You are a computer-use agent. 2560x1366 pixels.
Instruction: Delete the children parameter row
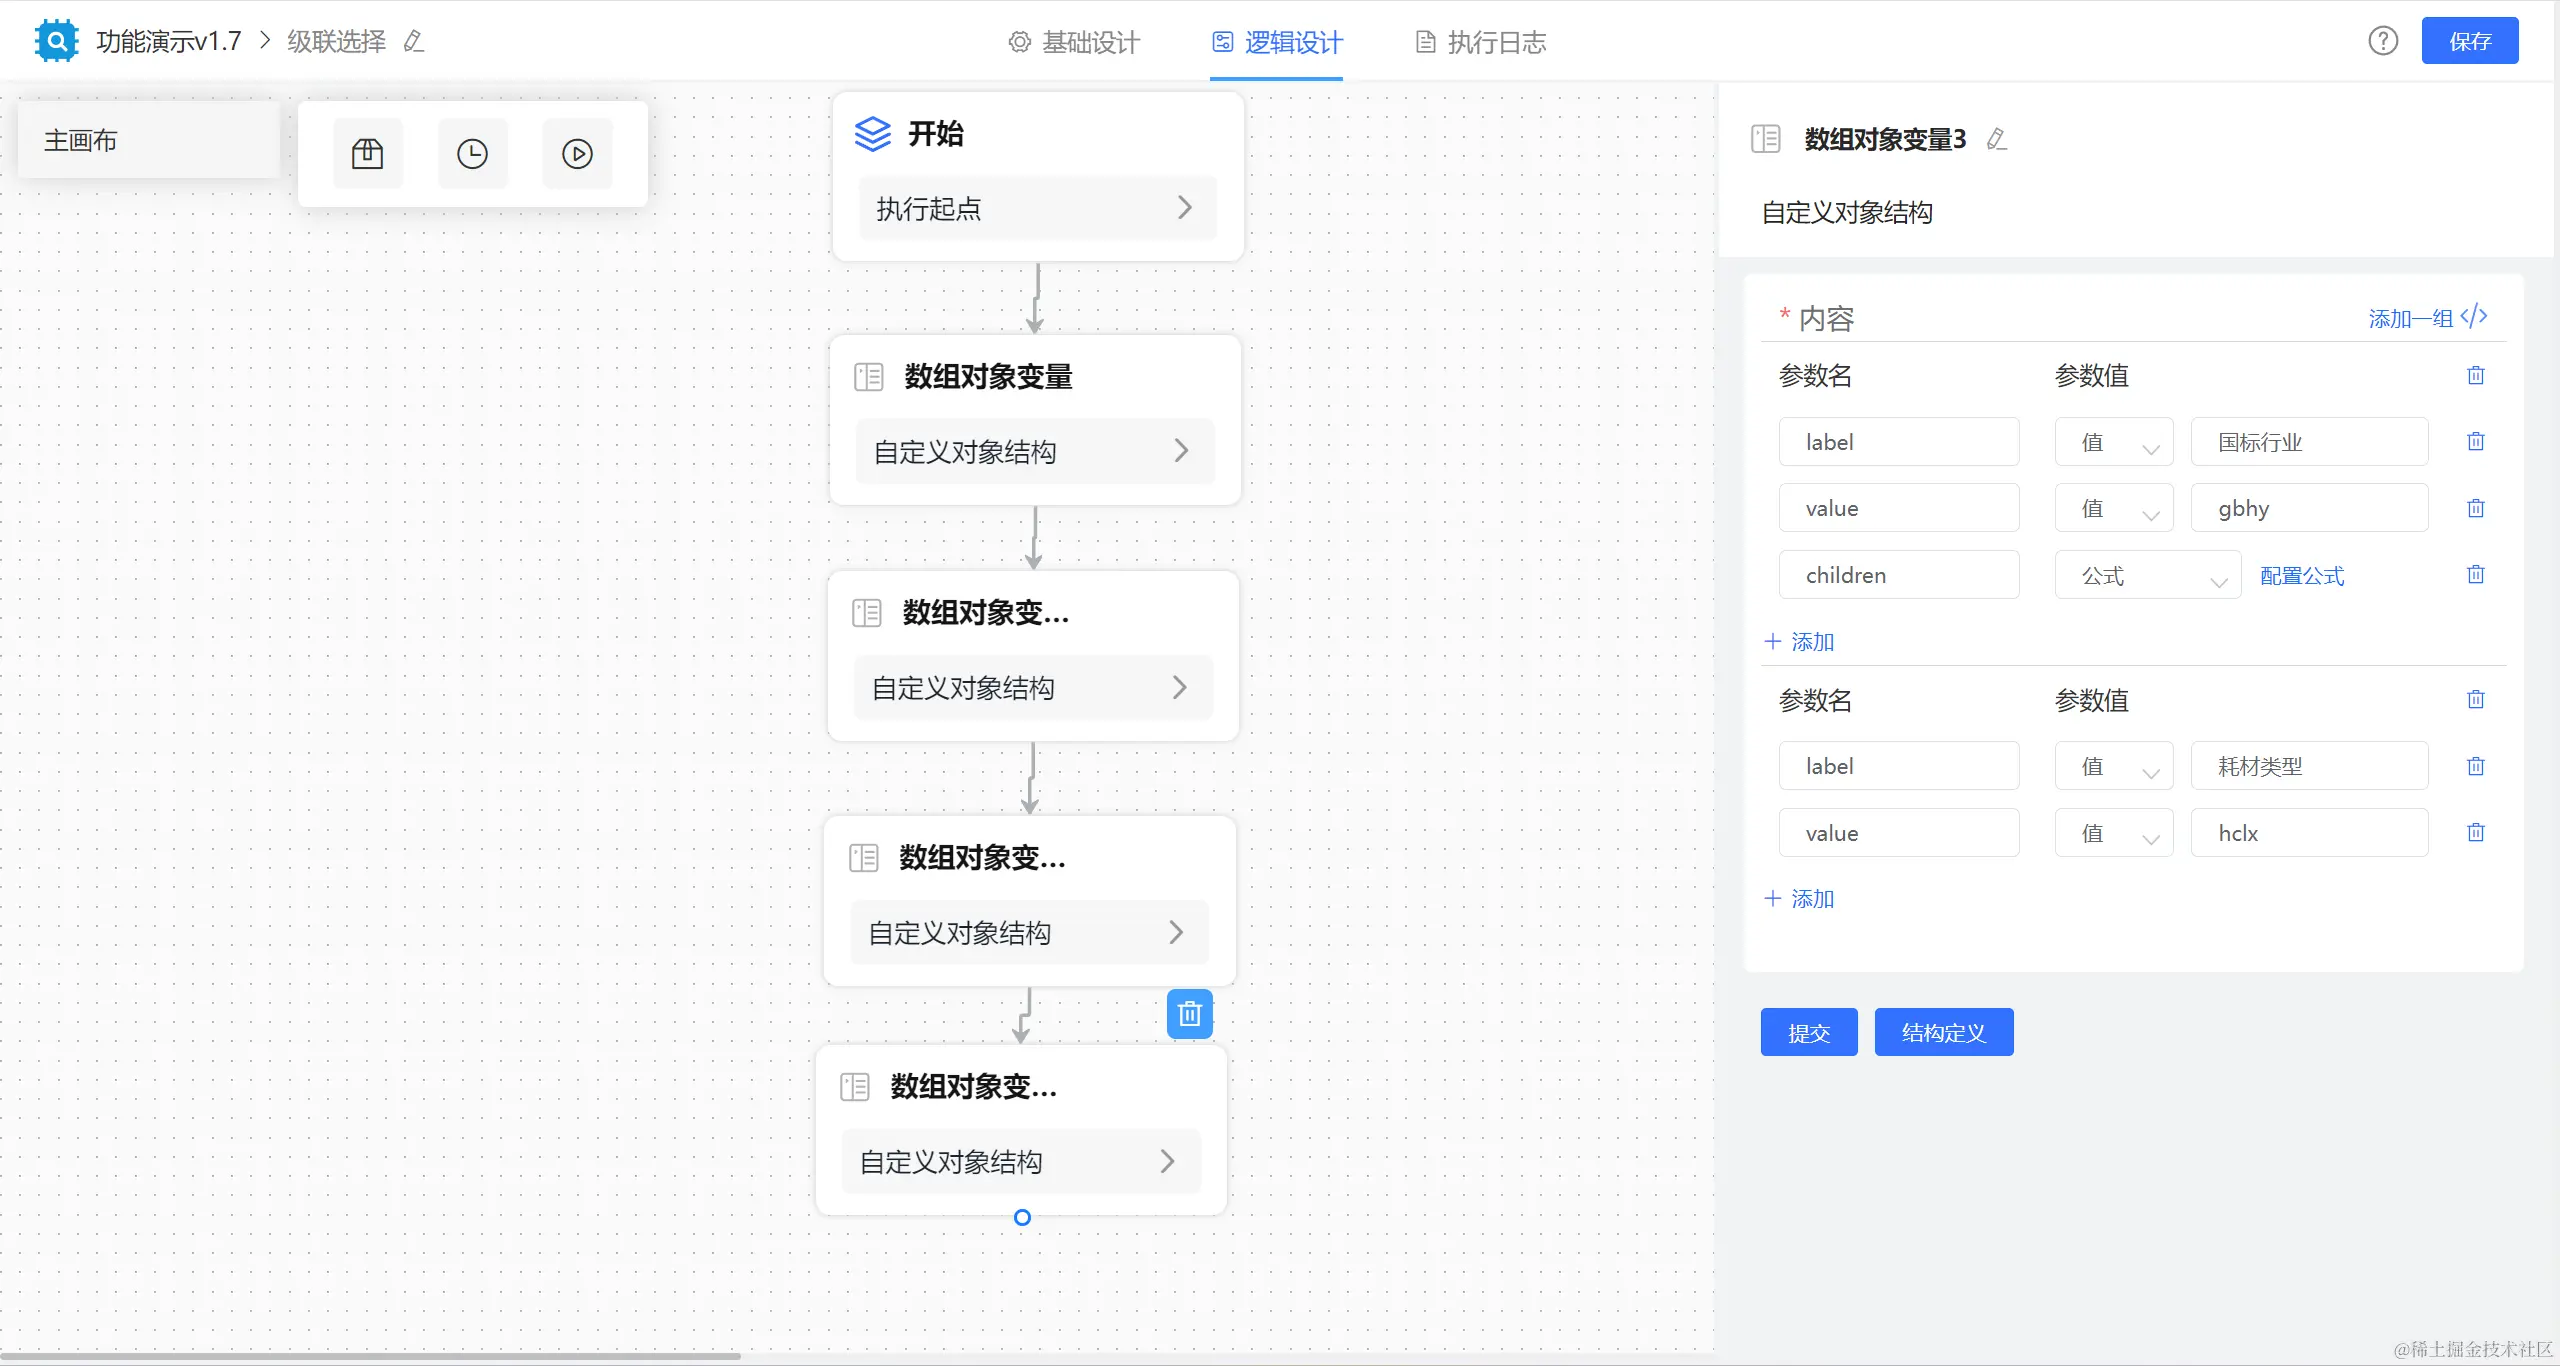2475,575
